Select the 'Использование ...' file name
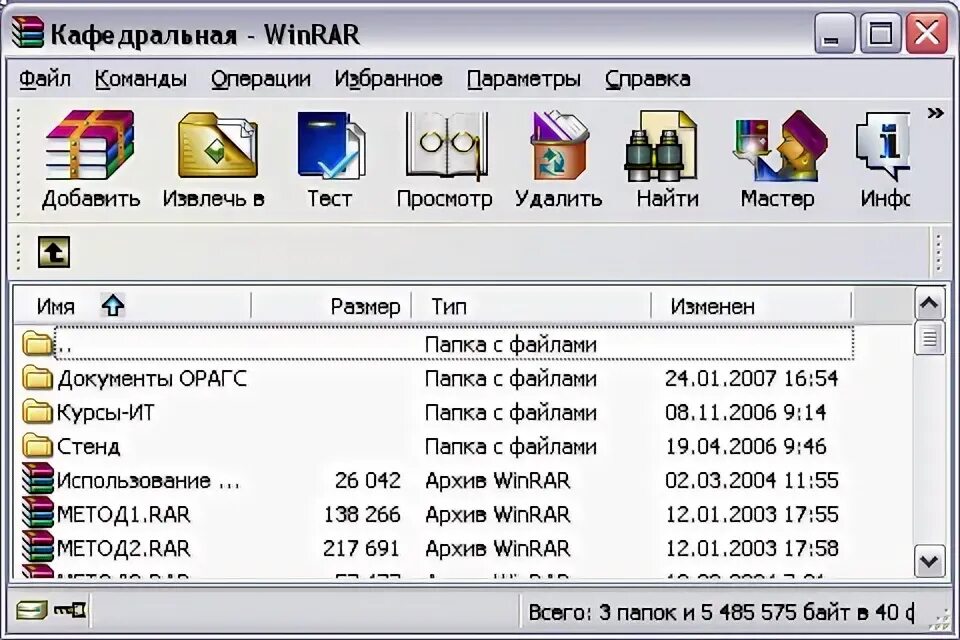Image resolution: width=960 pixels, height=640 pixels. [x=148, y=481]
